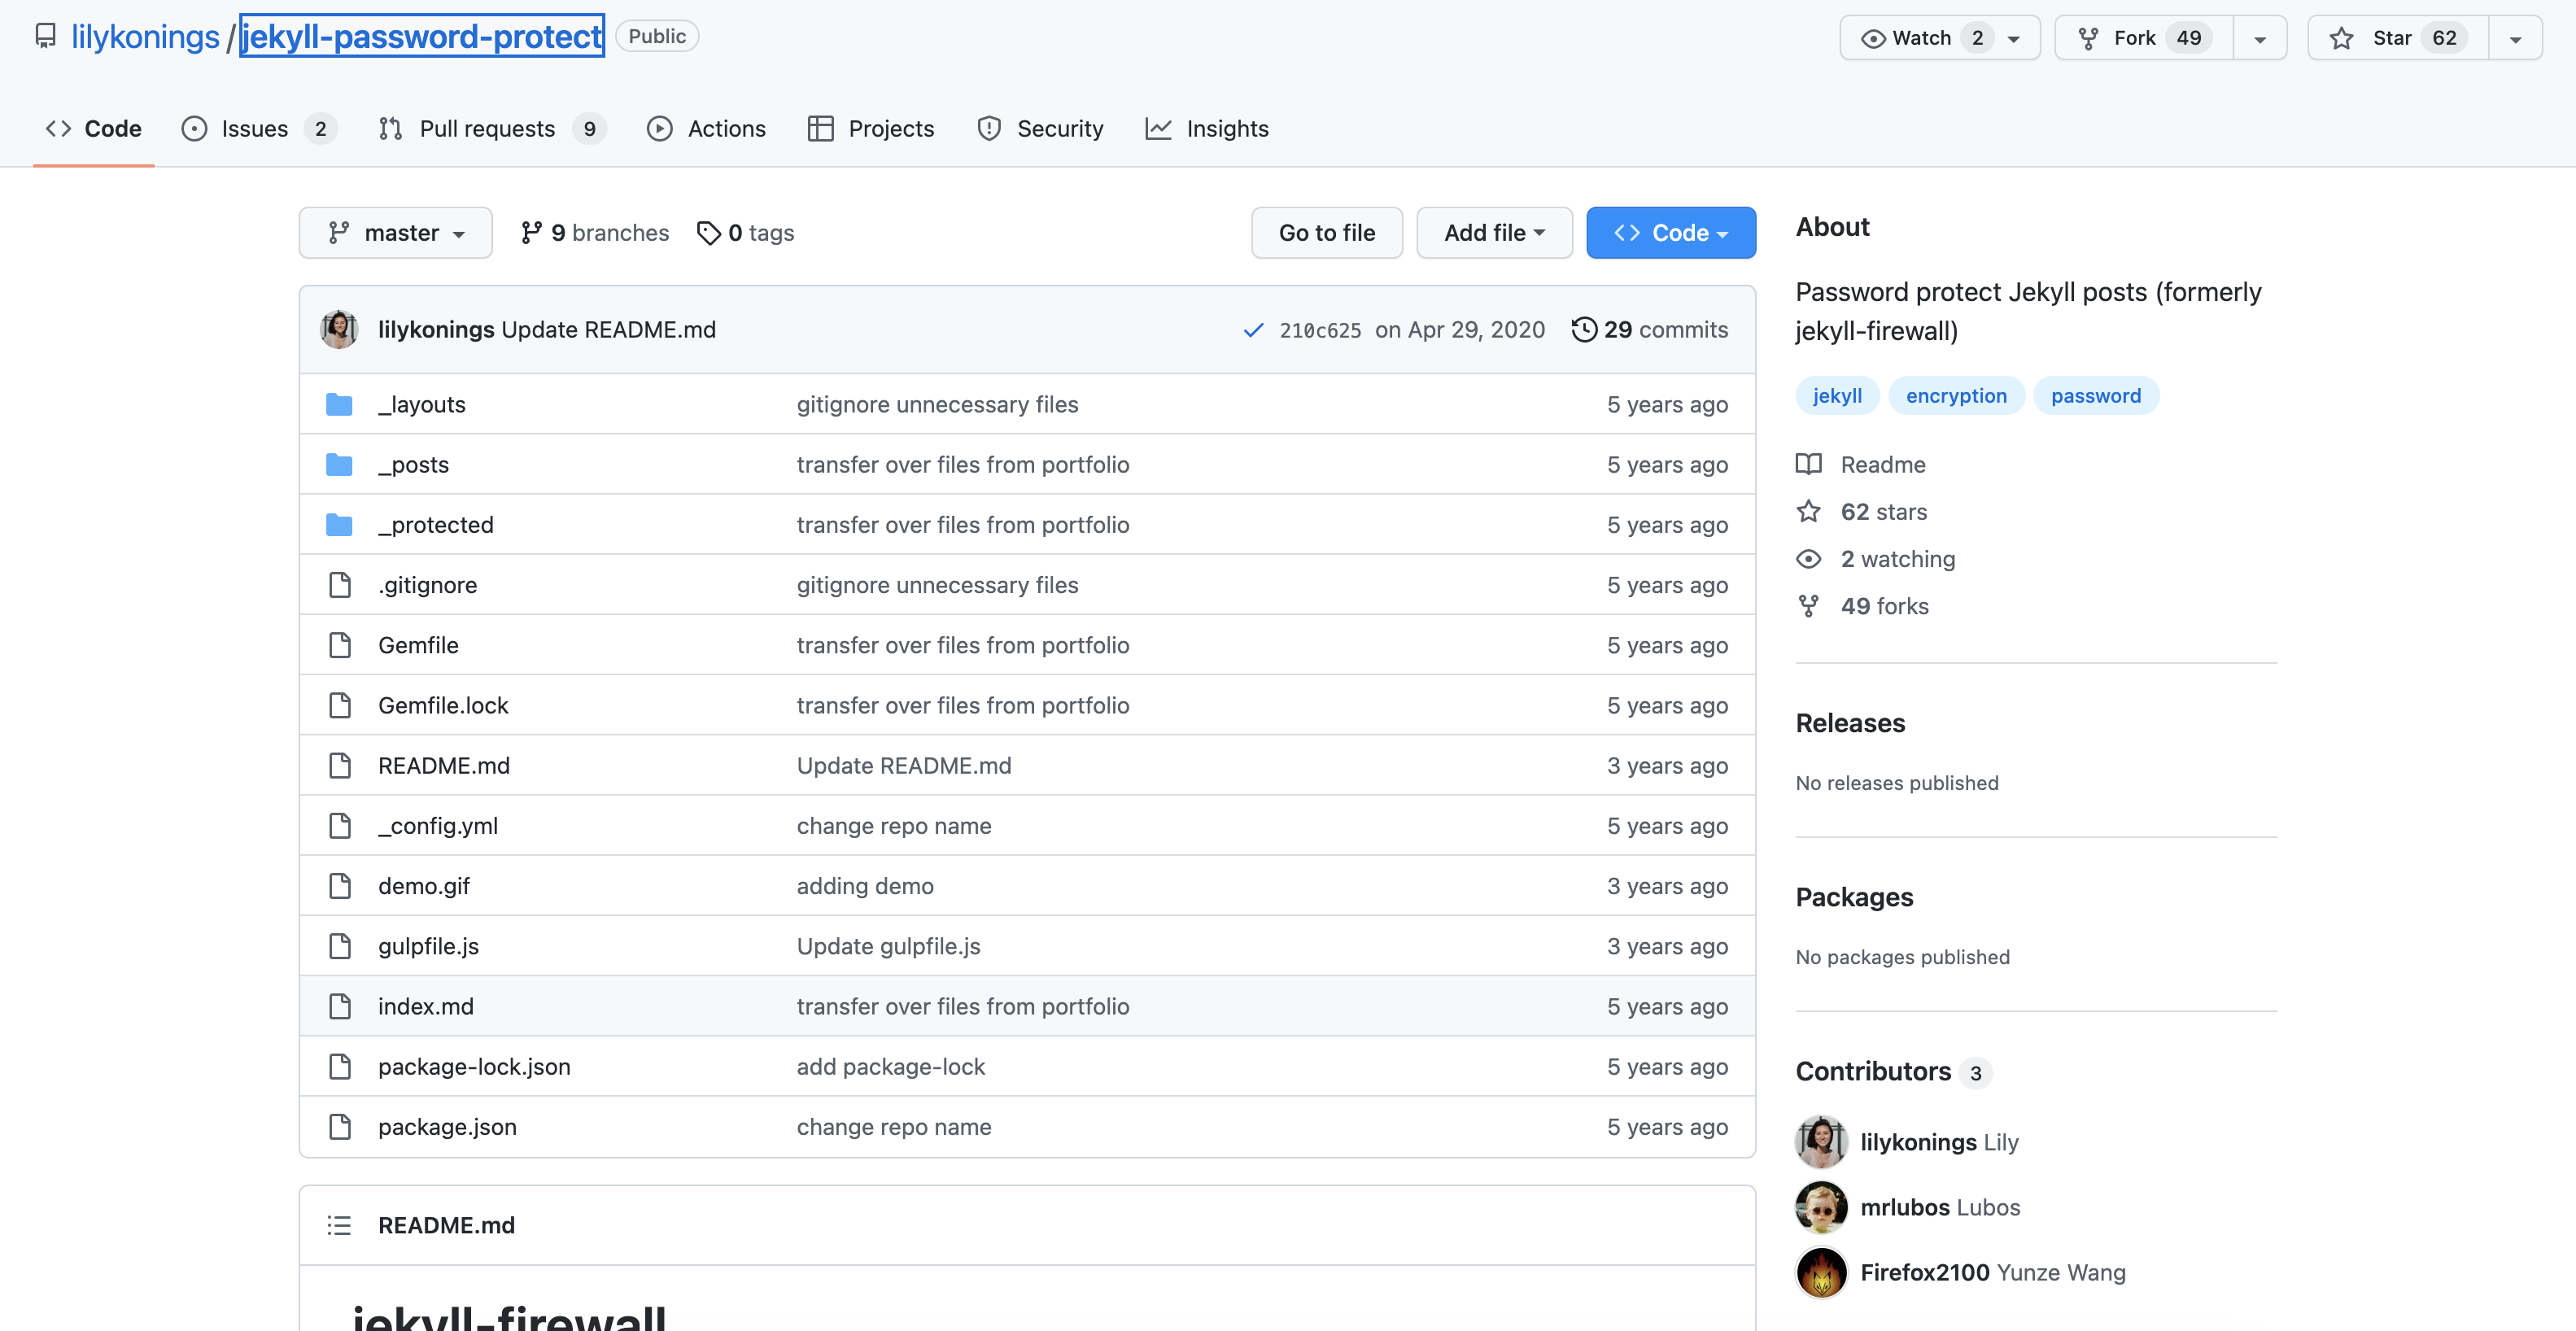Open the Pull requests tab
Screen dimensions: 2576x1331
tap(492, 129)
